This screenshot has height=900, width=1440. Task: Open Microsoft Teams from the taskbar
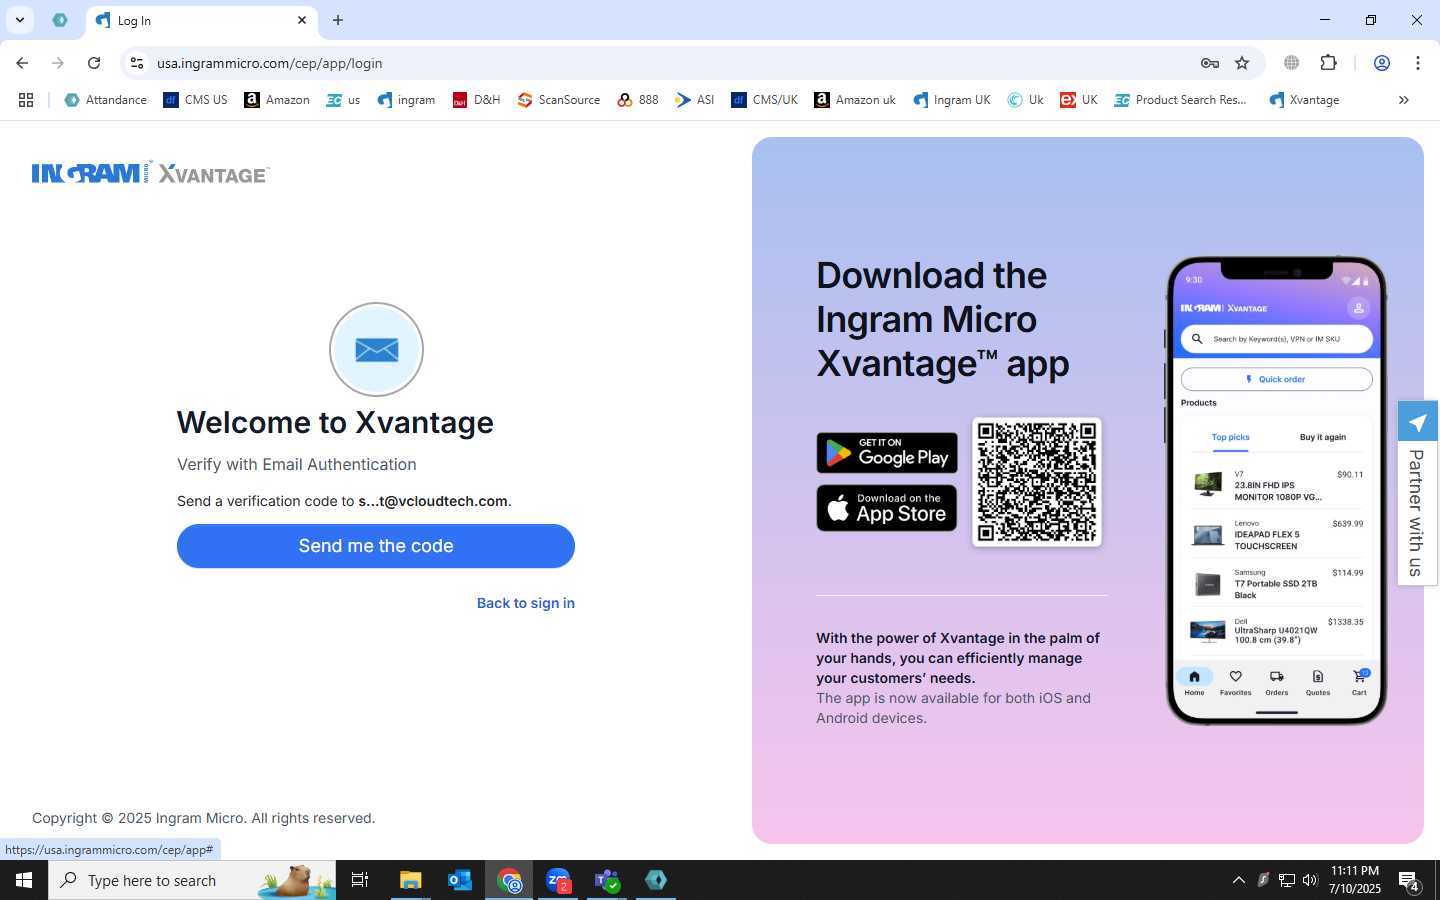click(607, 880)
